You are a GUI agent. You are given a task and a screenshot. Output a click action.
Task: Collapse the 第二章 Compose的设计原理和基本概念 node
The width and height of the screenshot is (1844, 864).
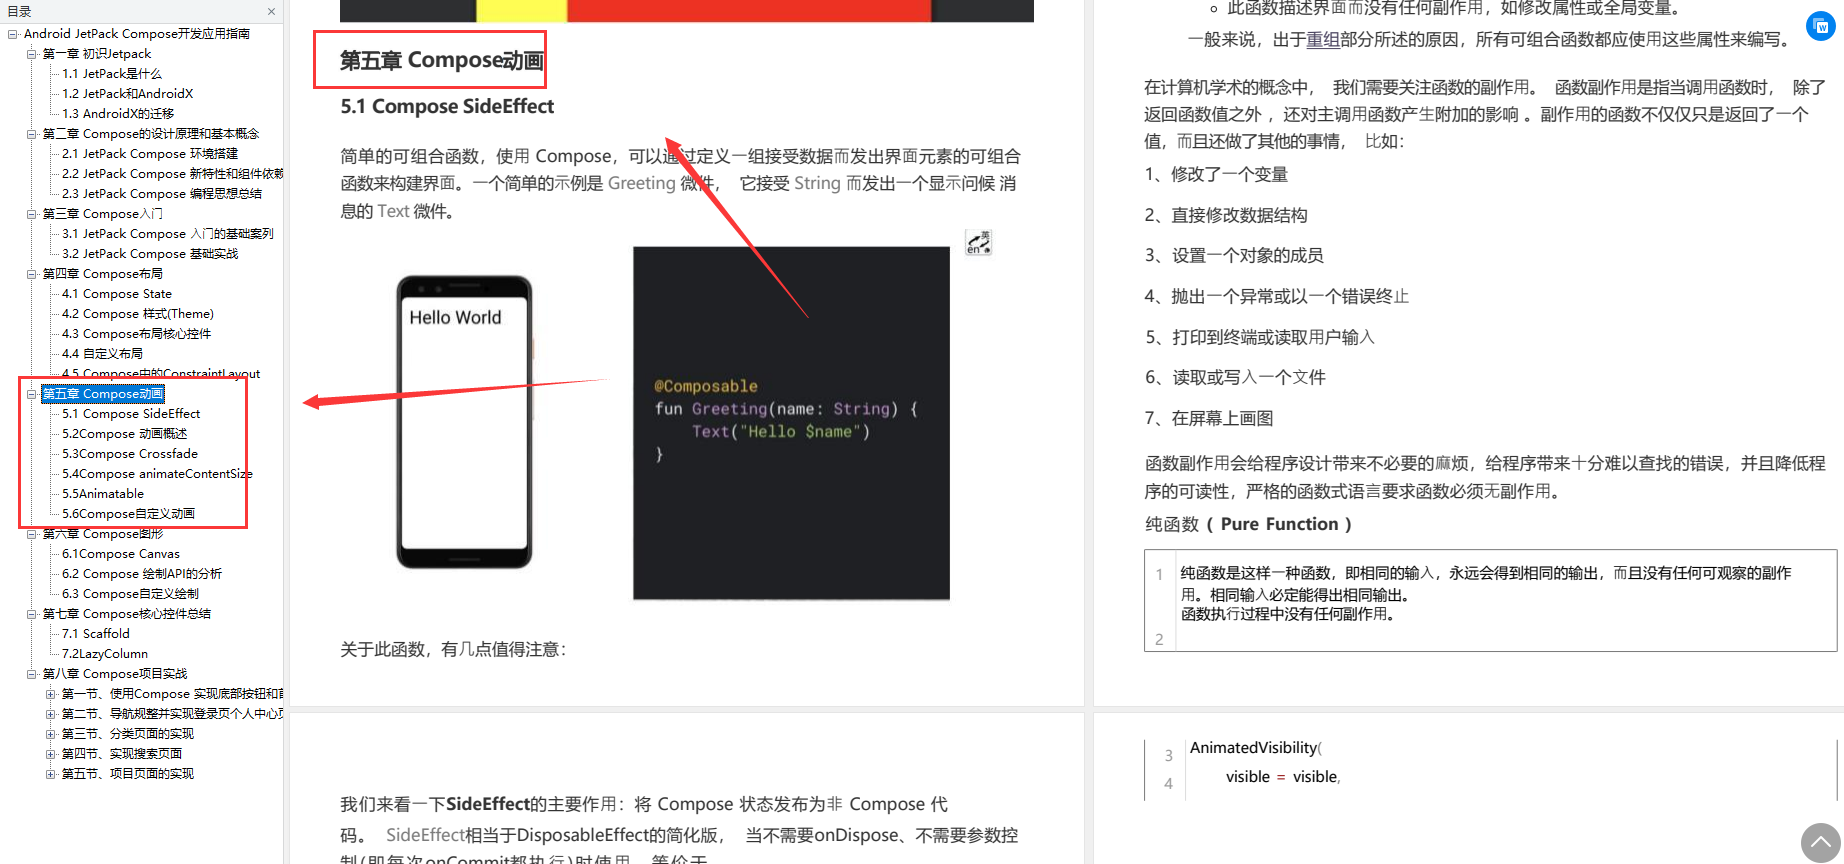[31, 134]
